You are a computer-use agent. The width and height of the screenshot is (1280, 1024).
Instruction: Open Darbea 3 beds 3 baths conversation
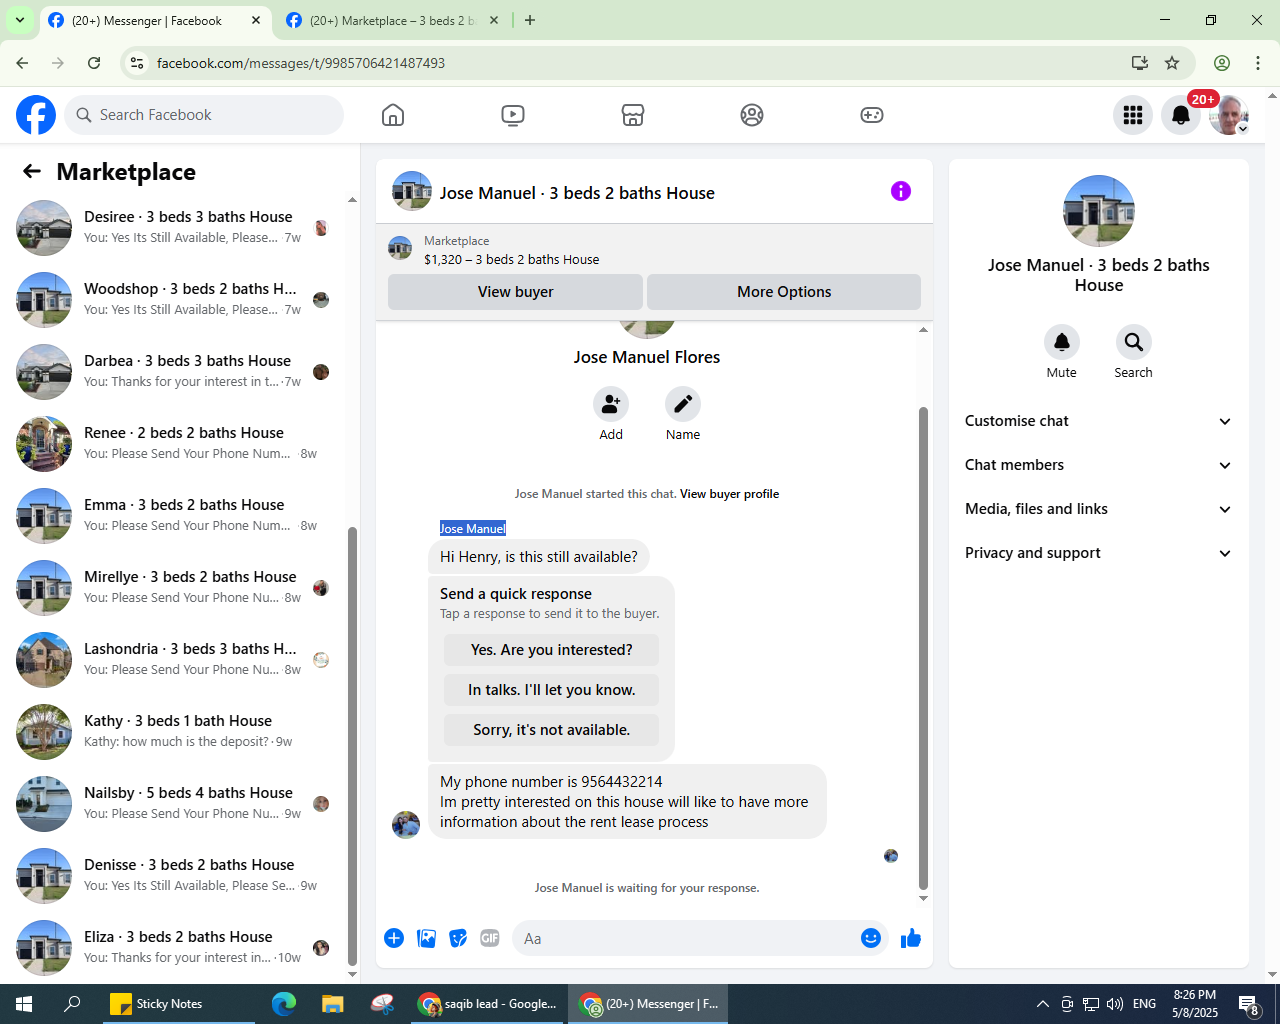coord(176,372)
